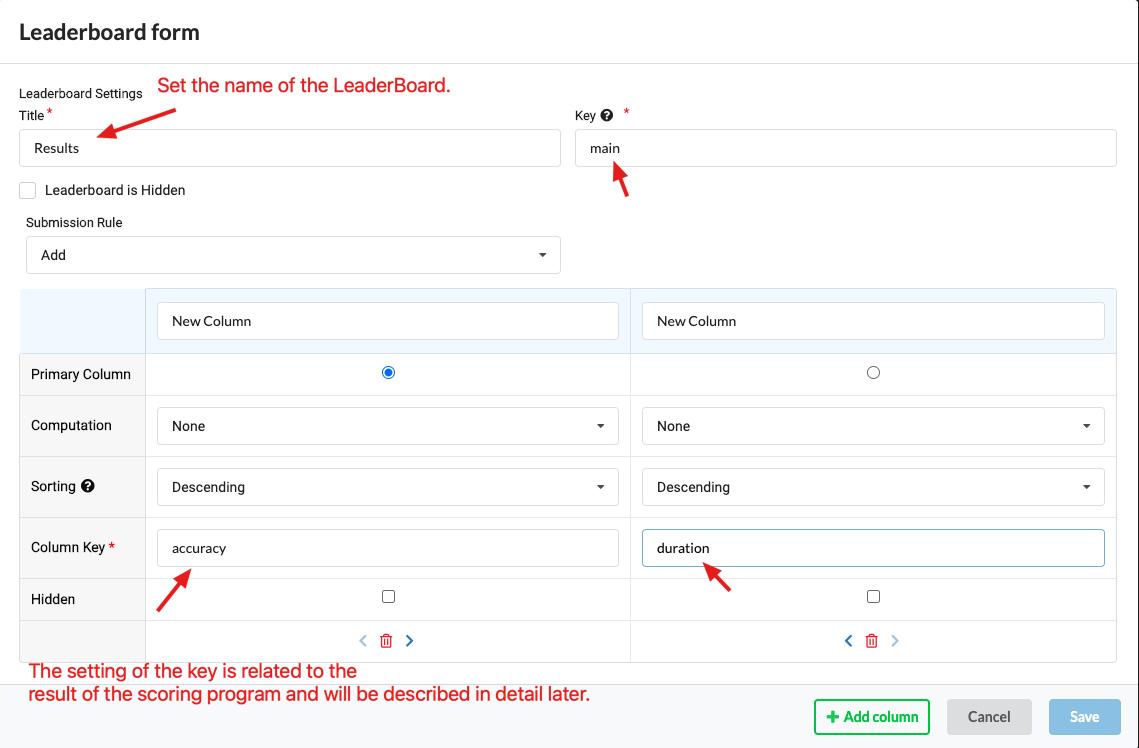
Task: Open Sorting dropdown for accuracy column
Action: click(x=388, y=487)
